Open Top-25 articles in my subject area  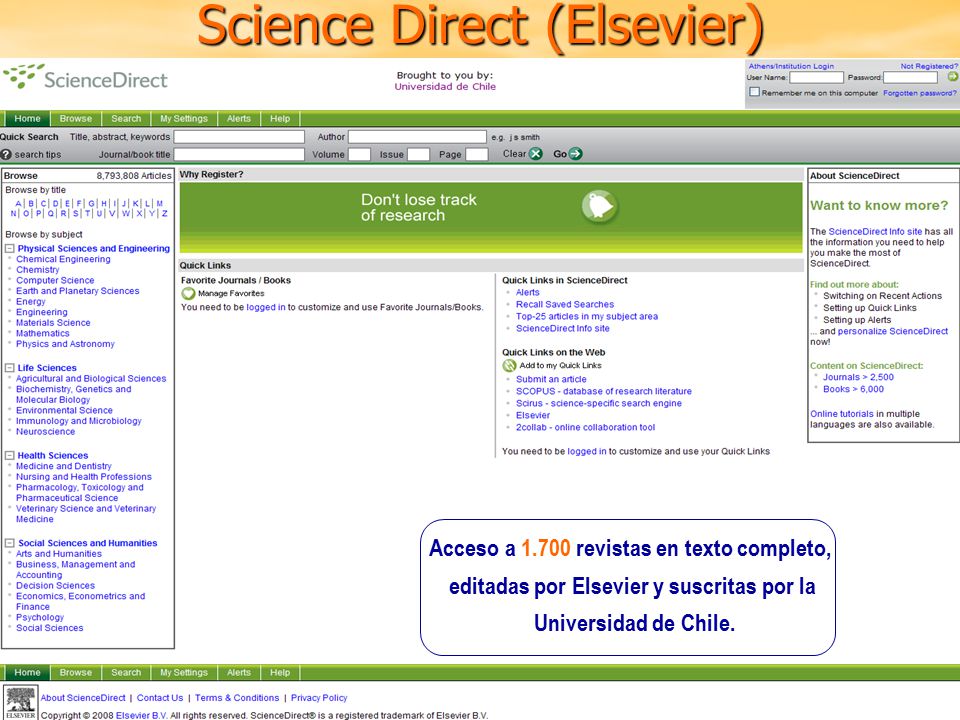point(587,317)
